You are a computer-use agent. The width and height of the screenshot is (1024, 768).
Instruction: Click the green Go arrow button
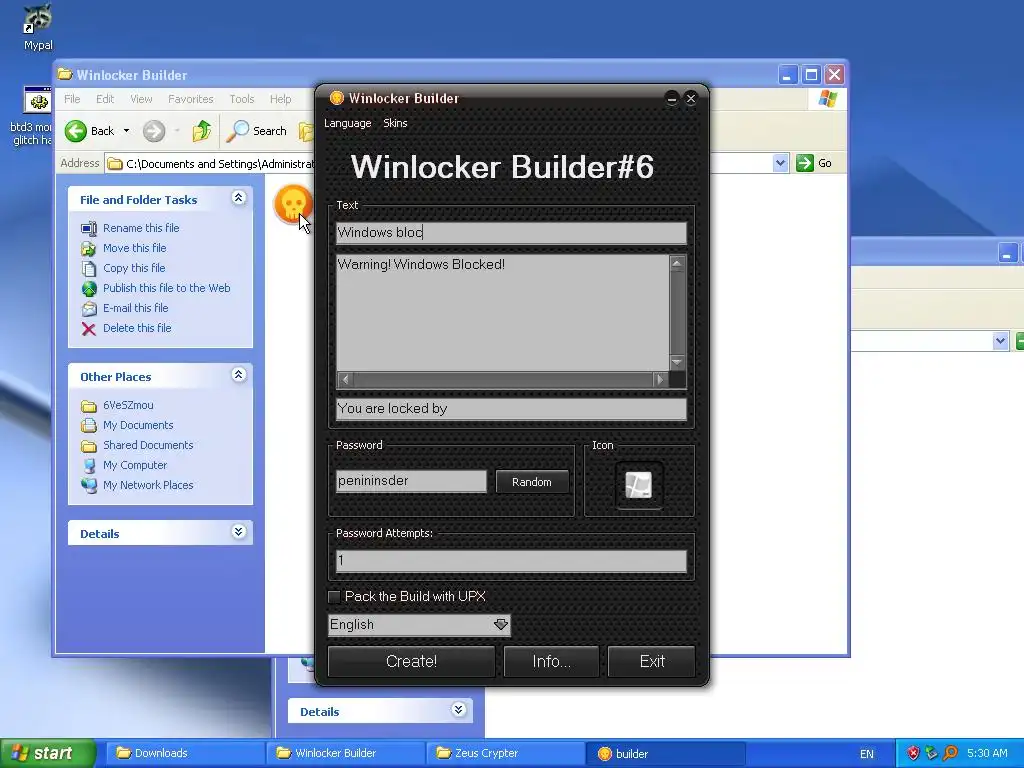point(805,163)
